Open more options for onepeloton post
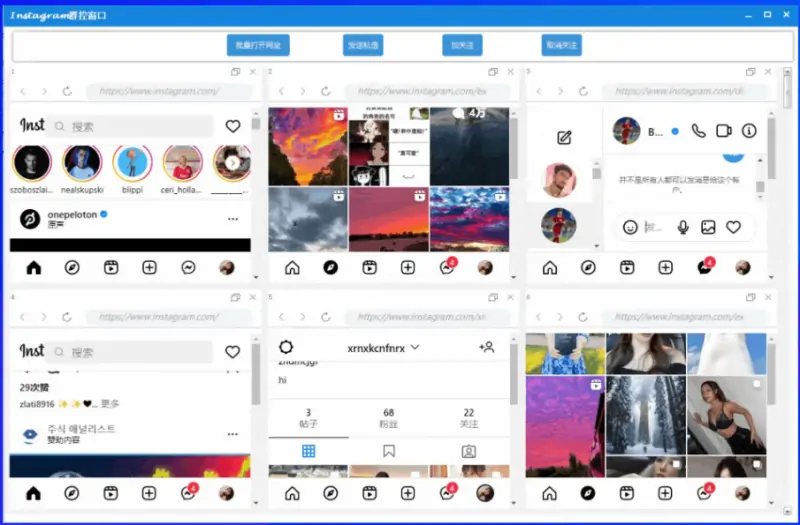800x525 pixels. pos(233,219)
